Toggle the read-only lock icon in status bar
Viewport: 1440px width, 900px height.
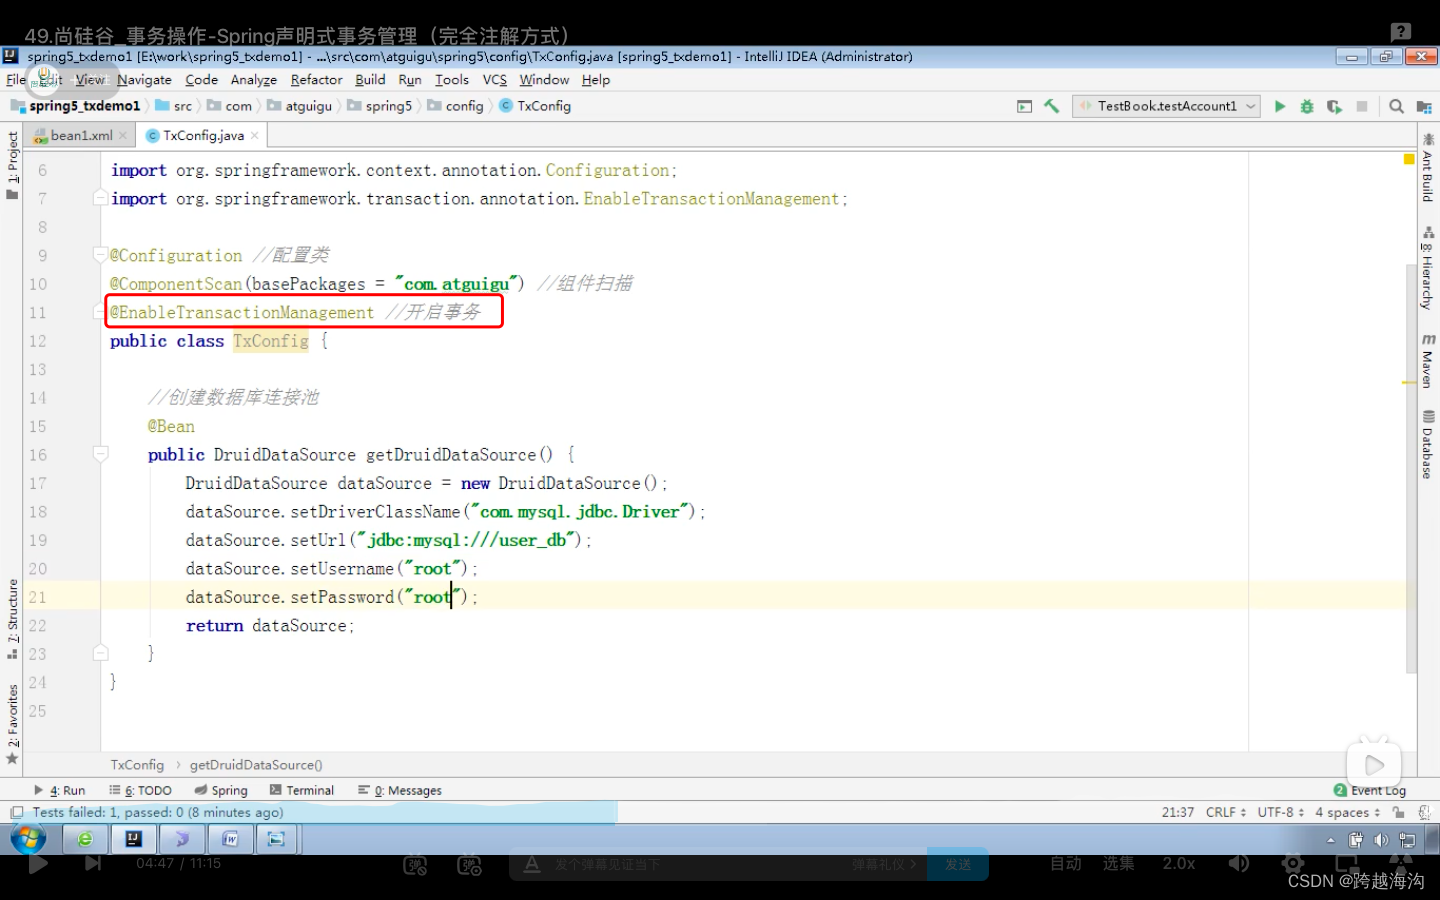(1398, 812)
